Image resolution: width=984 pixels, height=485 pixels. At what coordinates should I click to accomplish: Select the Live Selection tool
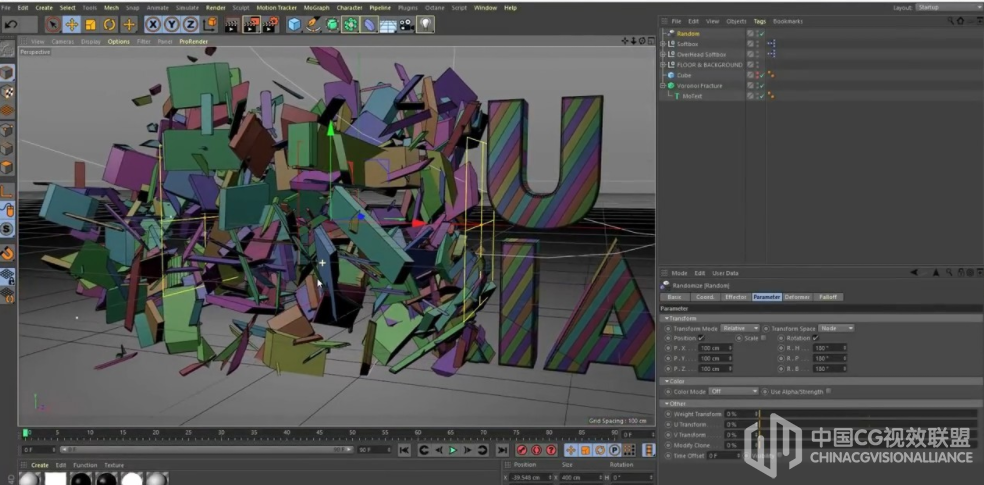[x=53, y=24]
